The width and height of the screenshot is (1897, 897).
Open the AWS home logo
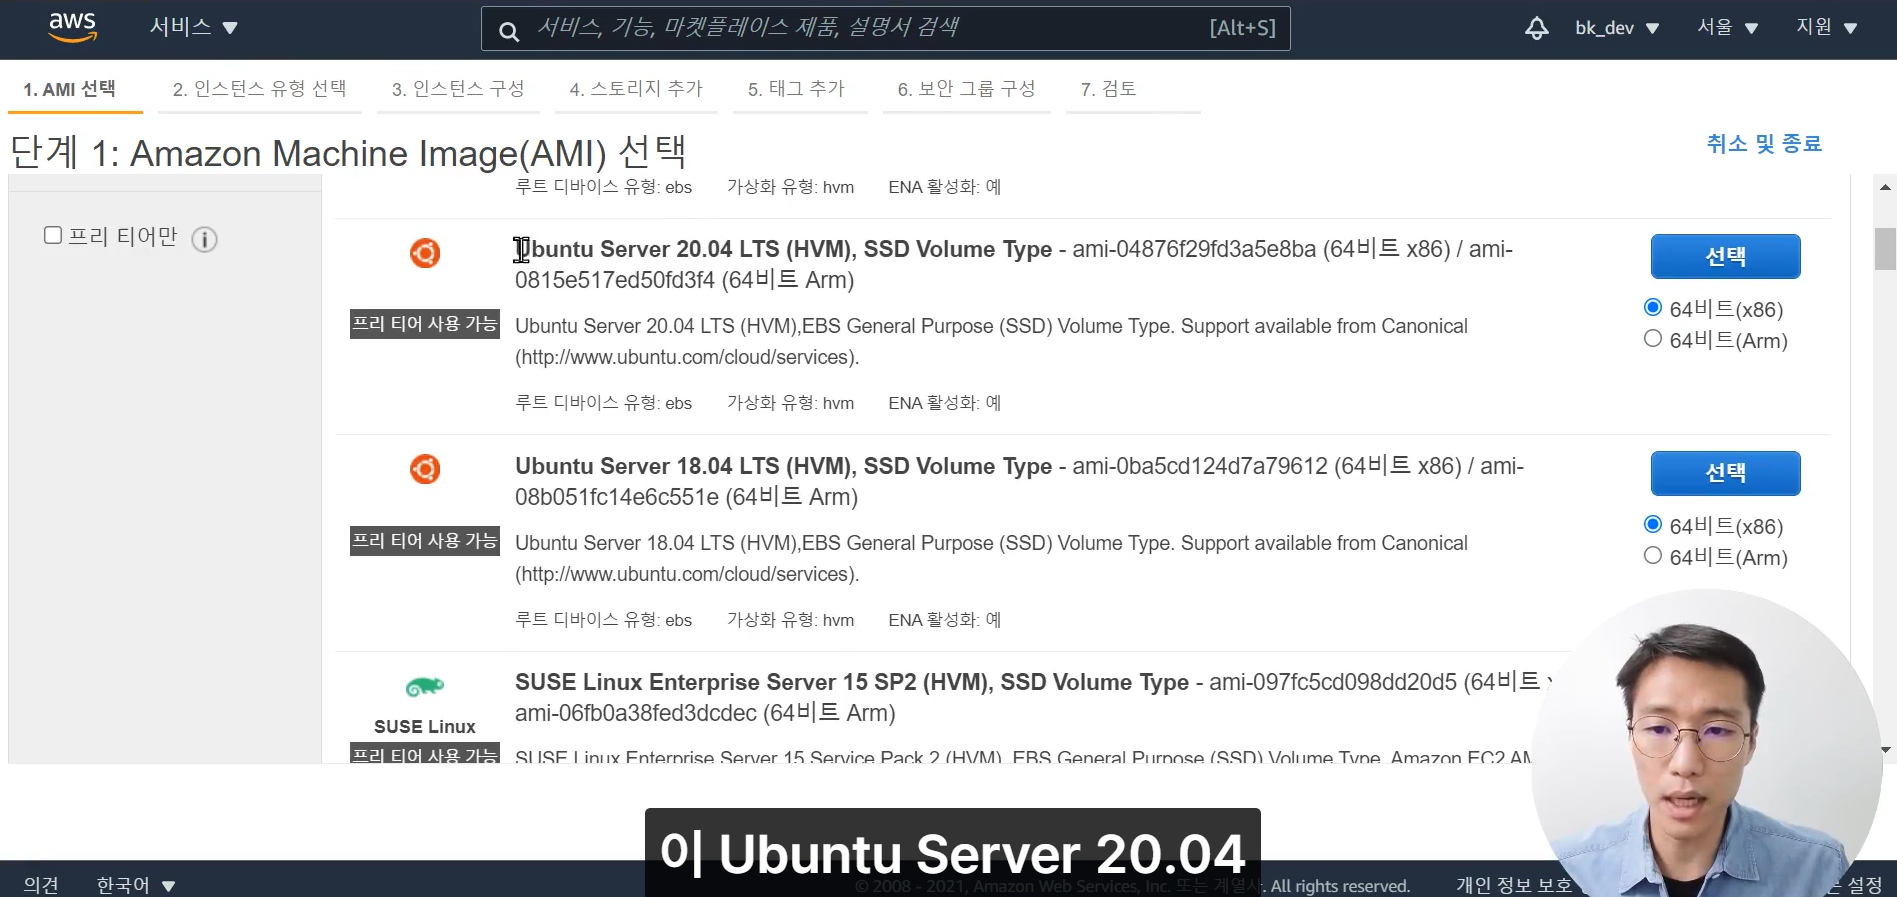click(73, 27)
